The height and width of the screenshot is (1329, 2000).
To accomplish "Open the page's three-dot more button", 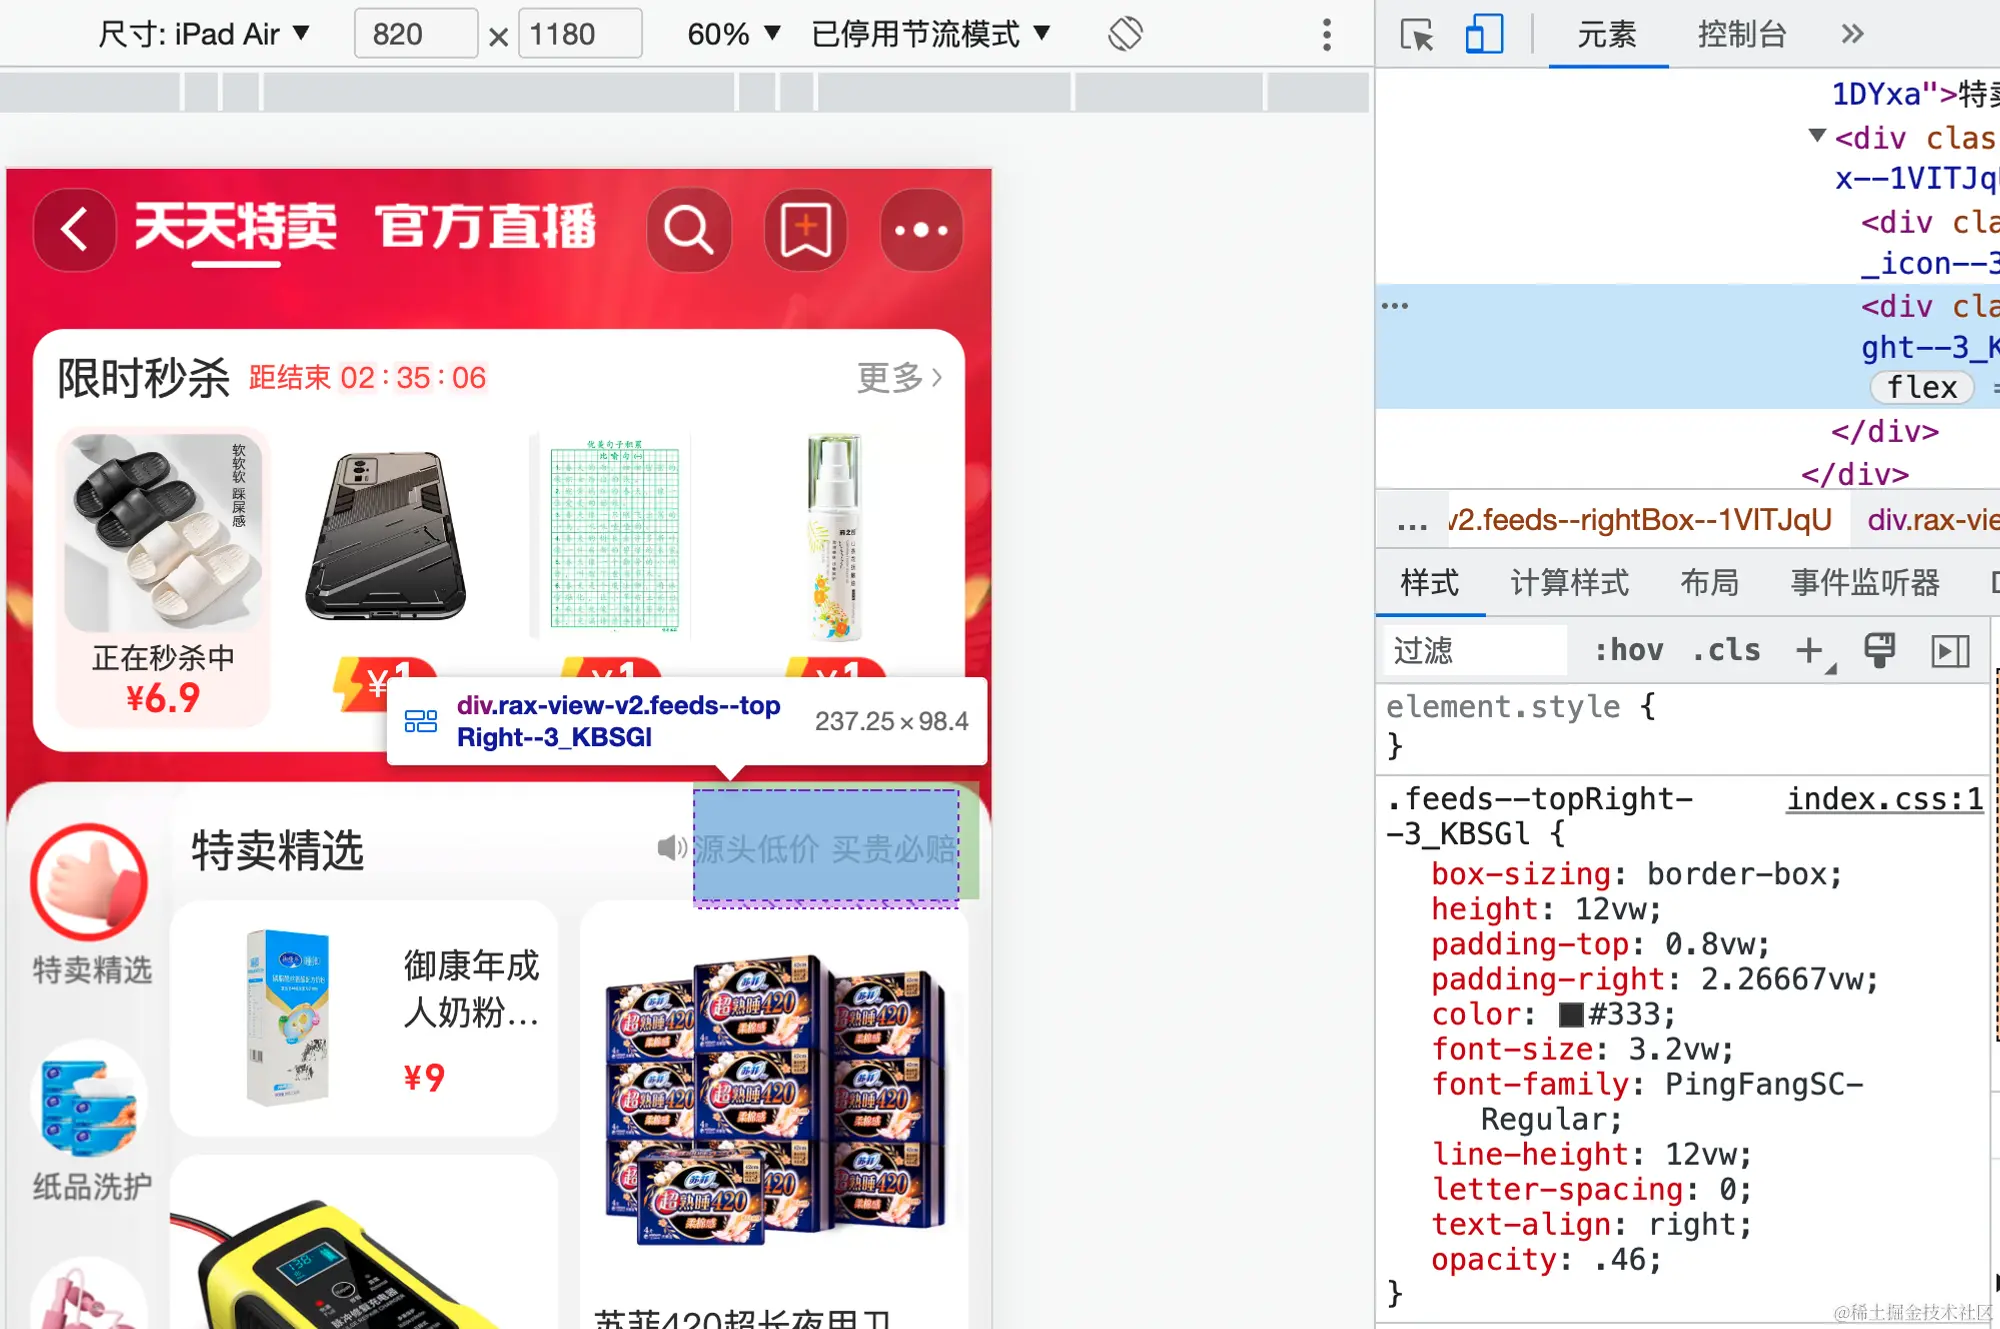I will 921,230.
